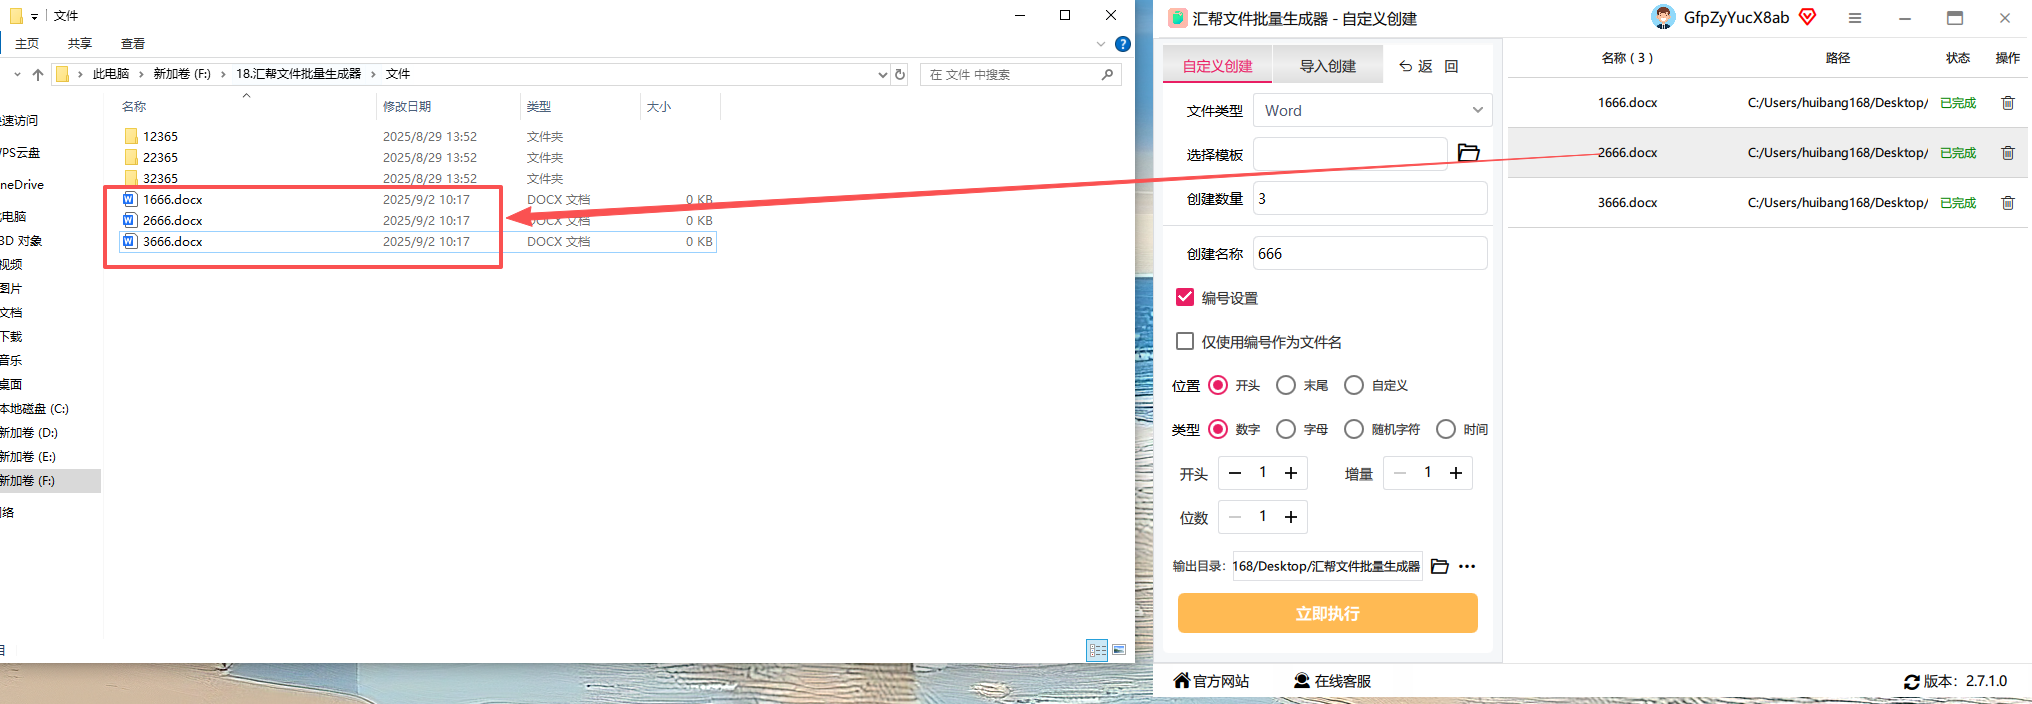Refresh the Explorer address bar
The height and width of the screenshot is (704, 2032).
coord(900,74)
